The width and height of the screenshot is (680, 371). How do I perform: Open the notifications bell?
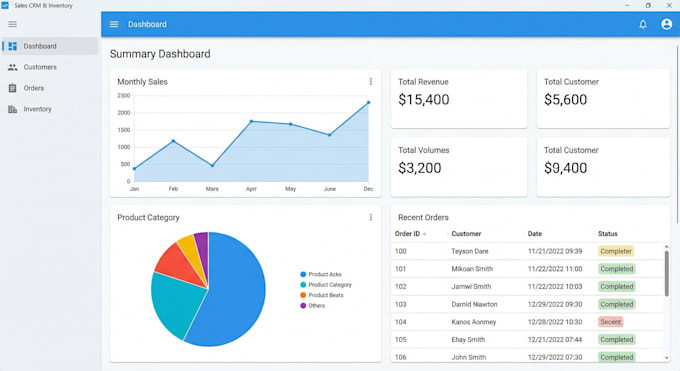tap(643, 24)
